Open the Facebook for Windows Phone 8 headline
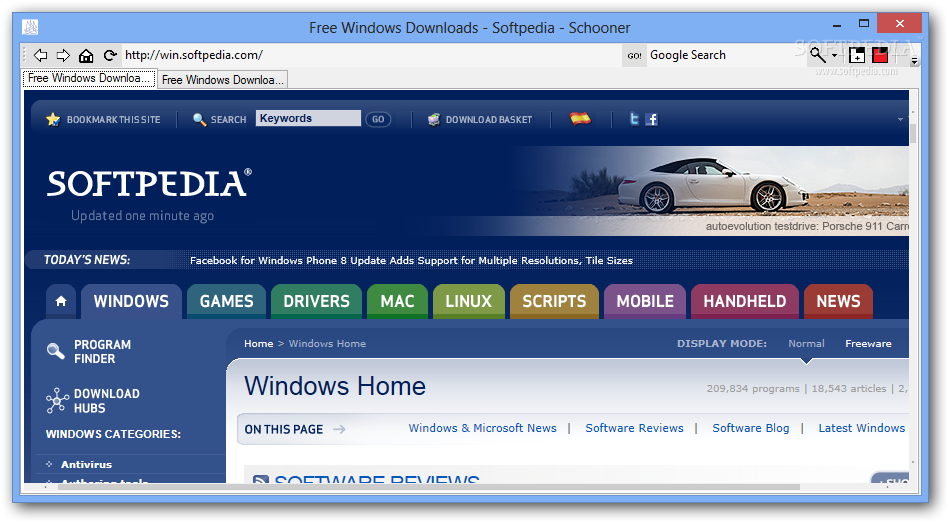Viewport: 949px width, 523px height. tap(411, 260)
